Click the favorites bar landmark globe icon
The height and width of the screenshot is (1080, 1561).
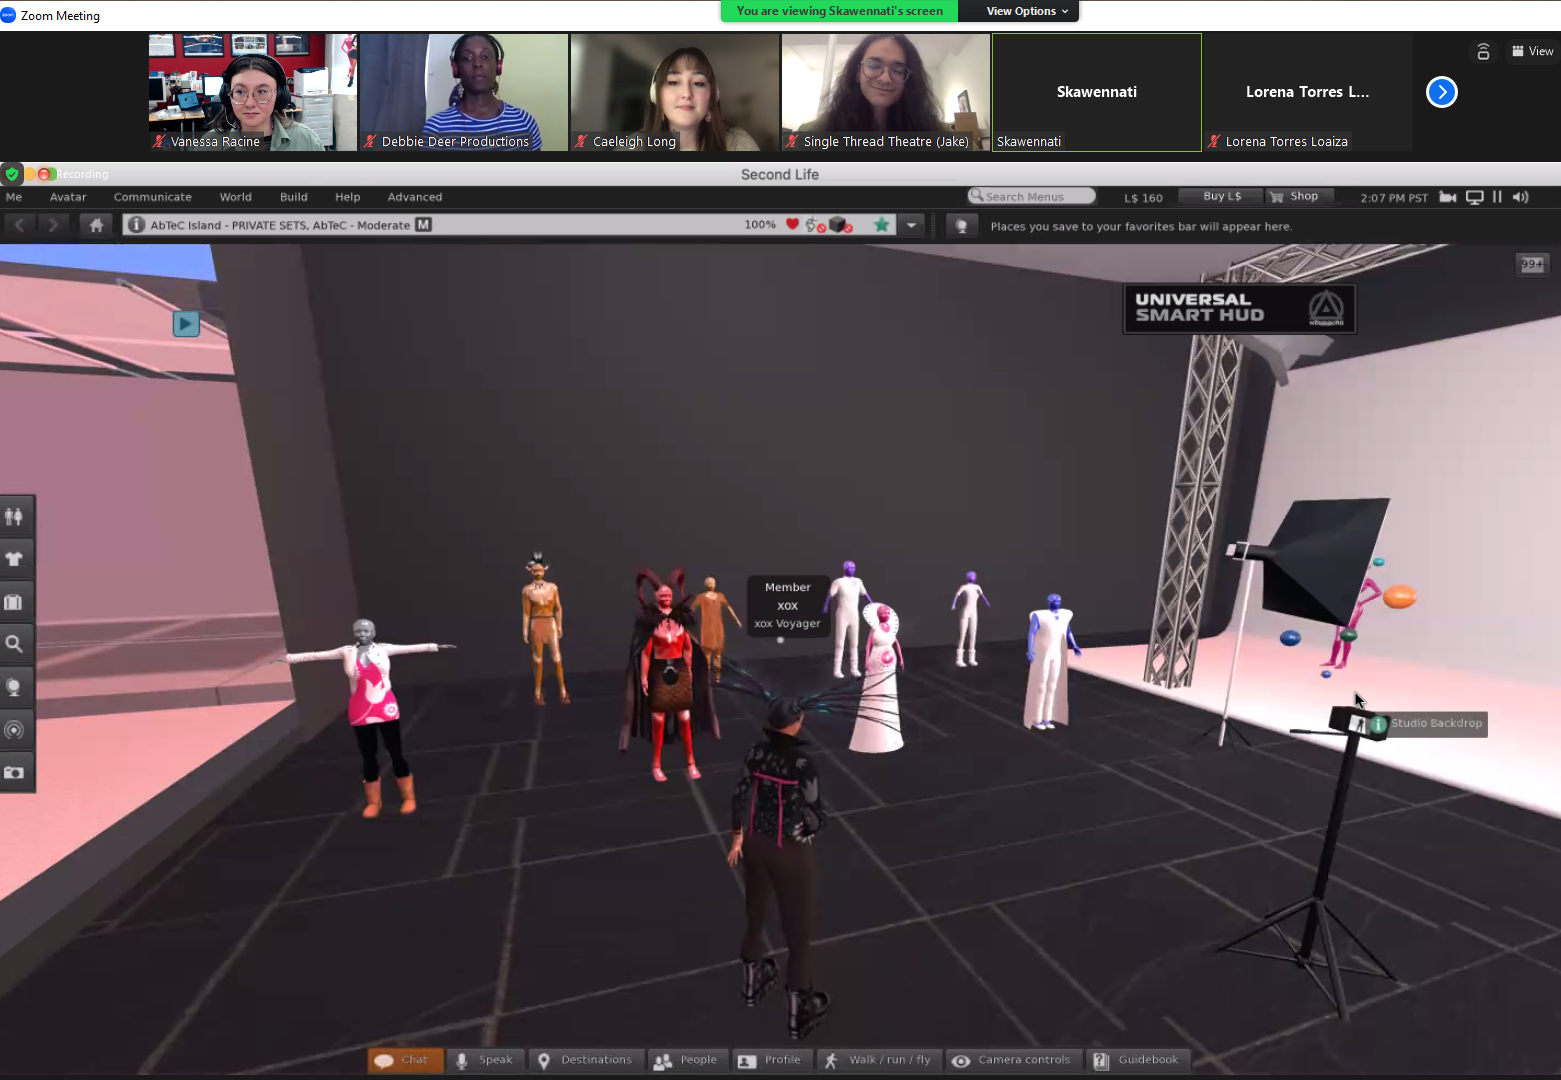[x=961, y=226]
